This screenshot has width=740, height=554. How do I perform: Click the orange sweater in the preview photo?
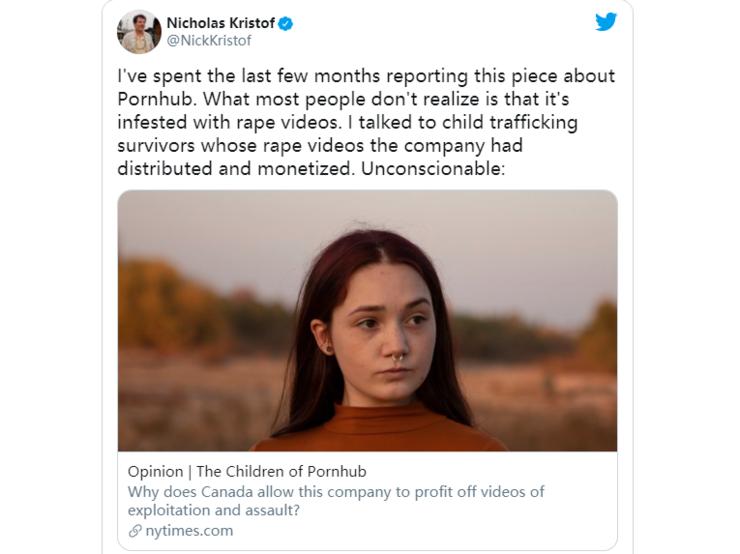(x=380, y=428)
